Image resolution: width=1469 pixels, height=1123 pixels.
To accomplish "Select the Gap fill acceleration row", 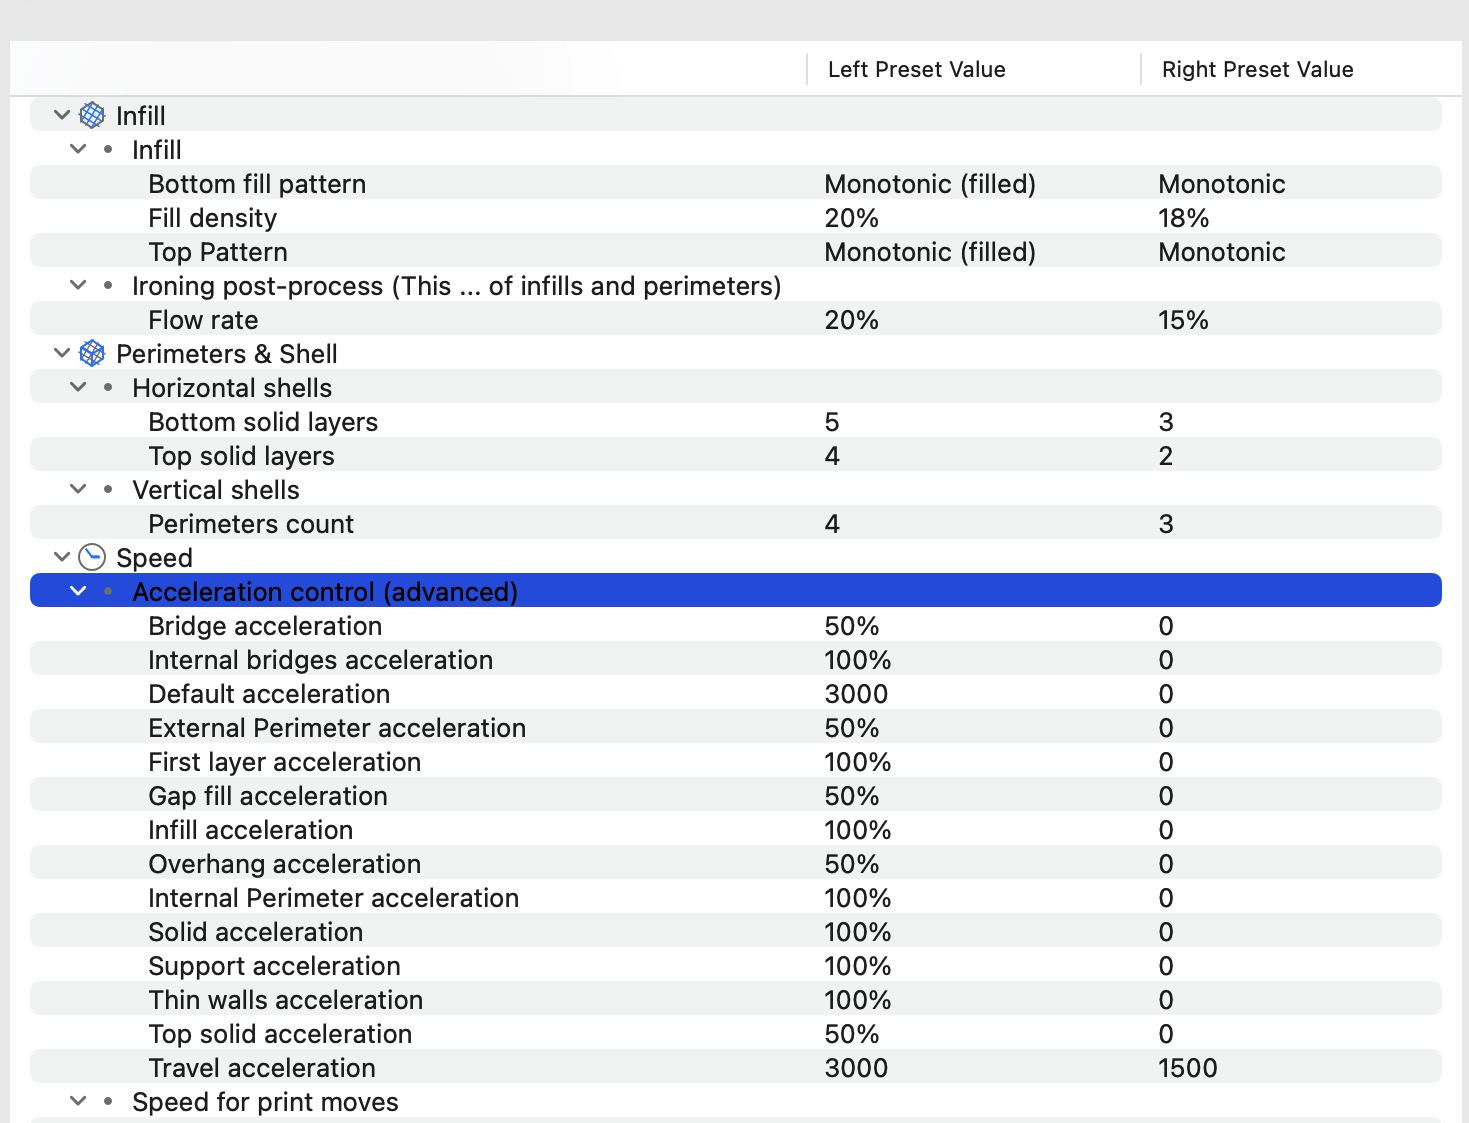I will (736, 796).
